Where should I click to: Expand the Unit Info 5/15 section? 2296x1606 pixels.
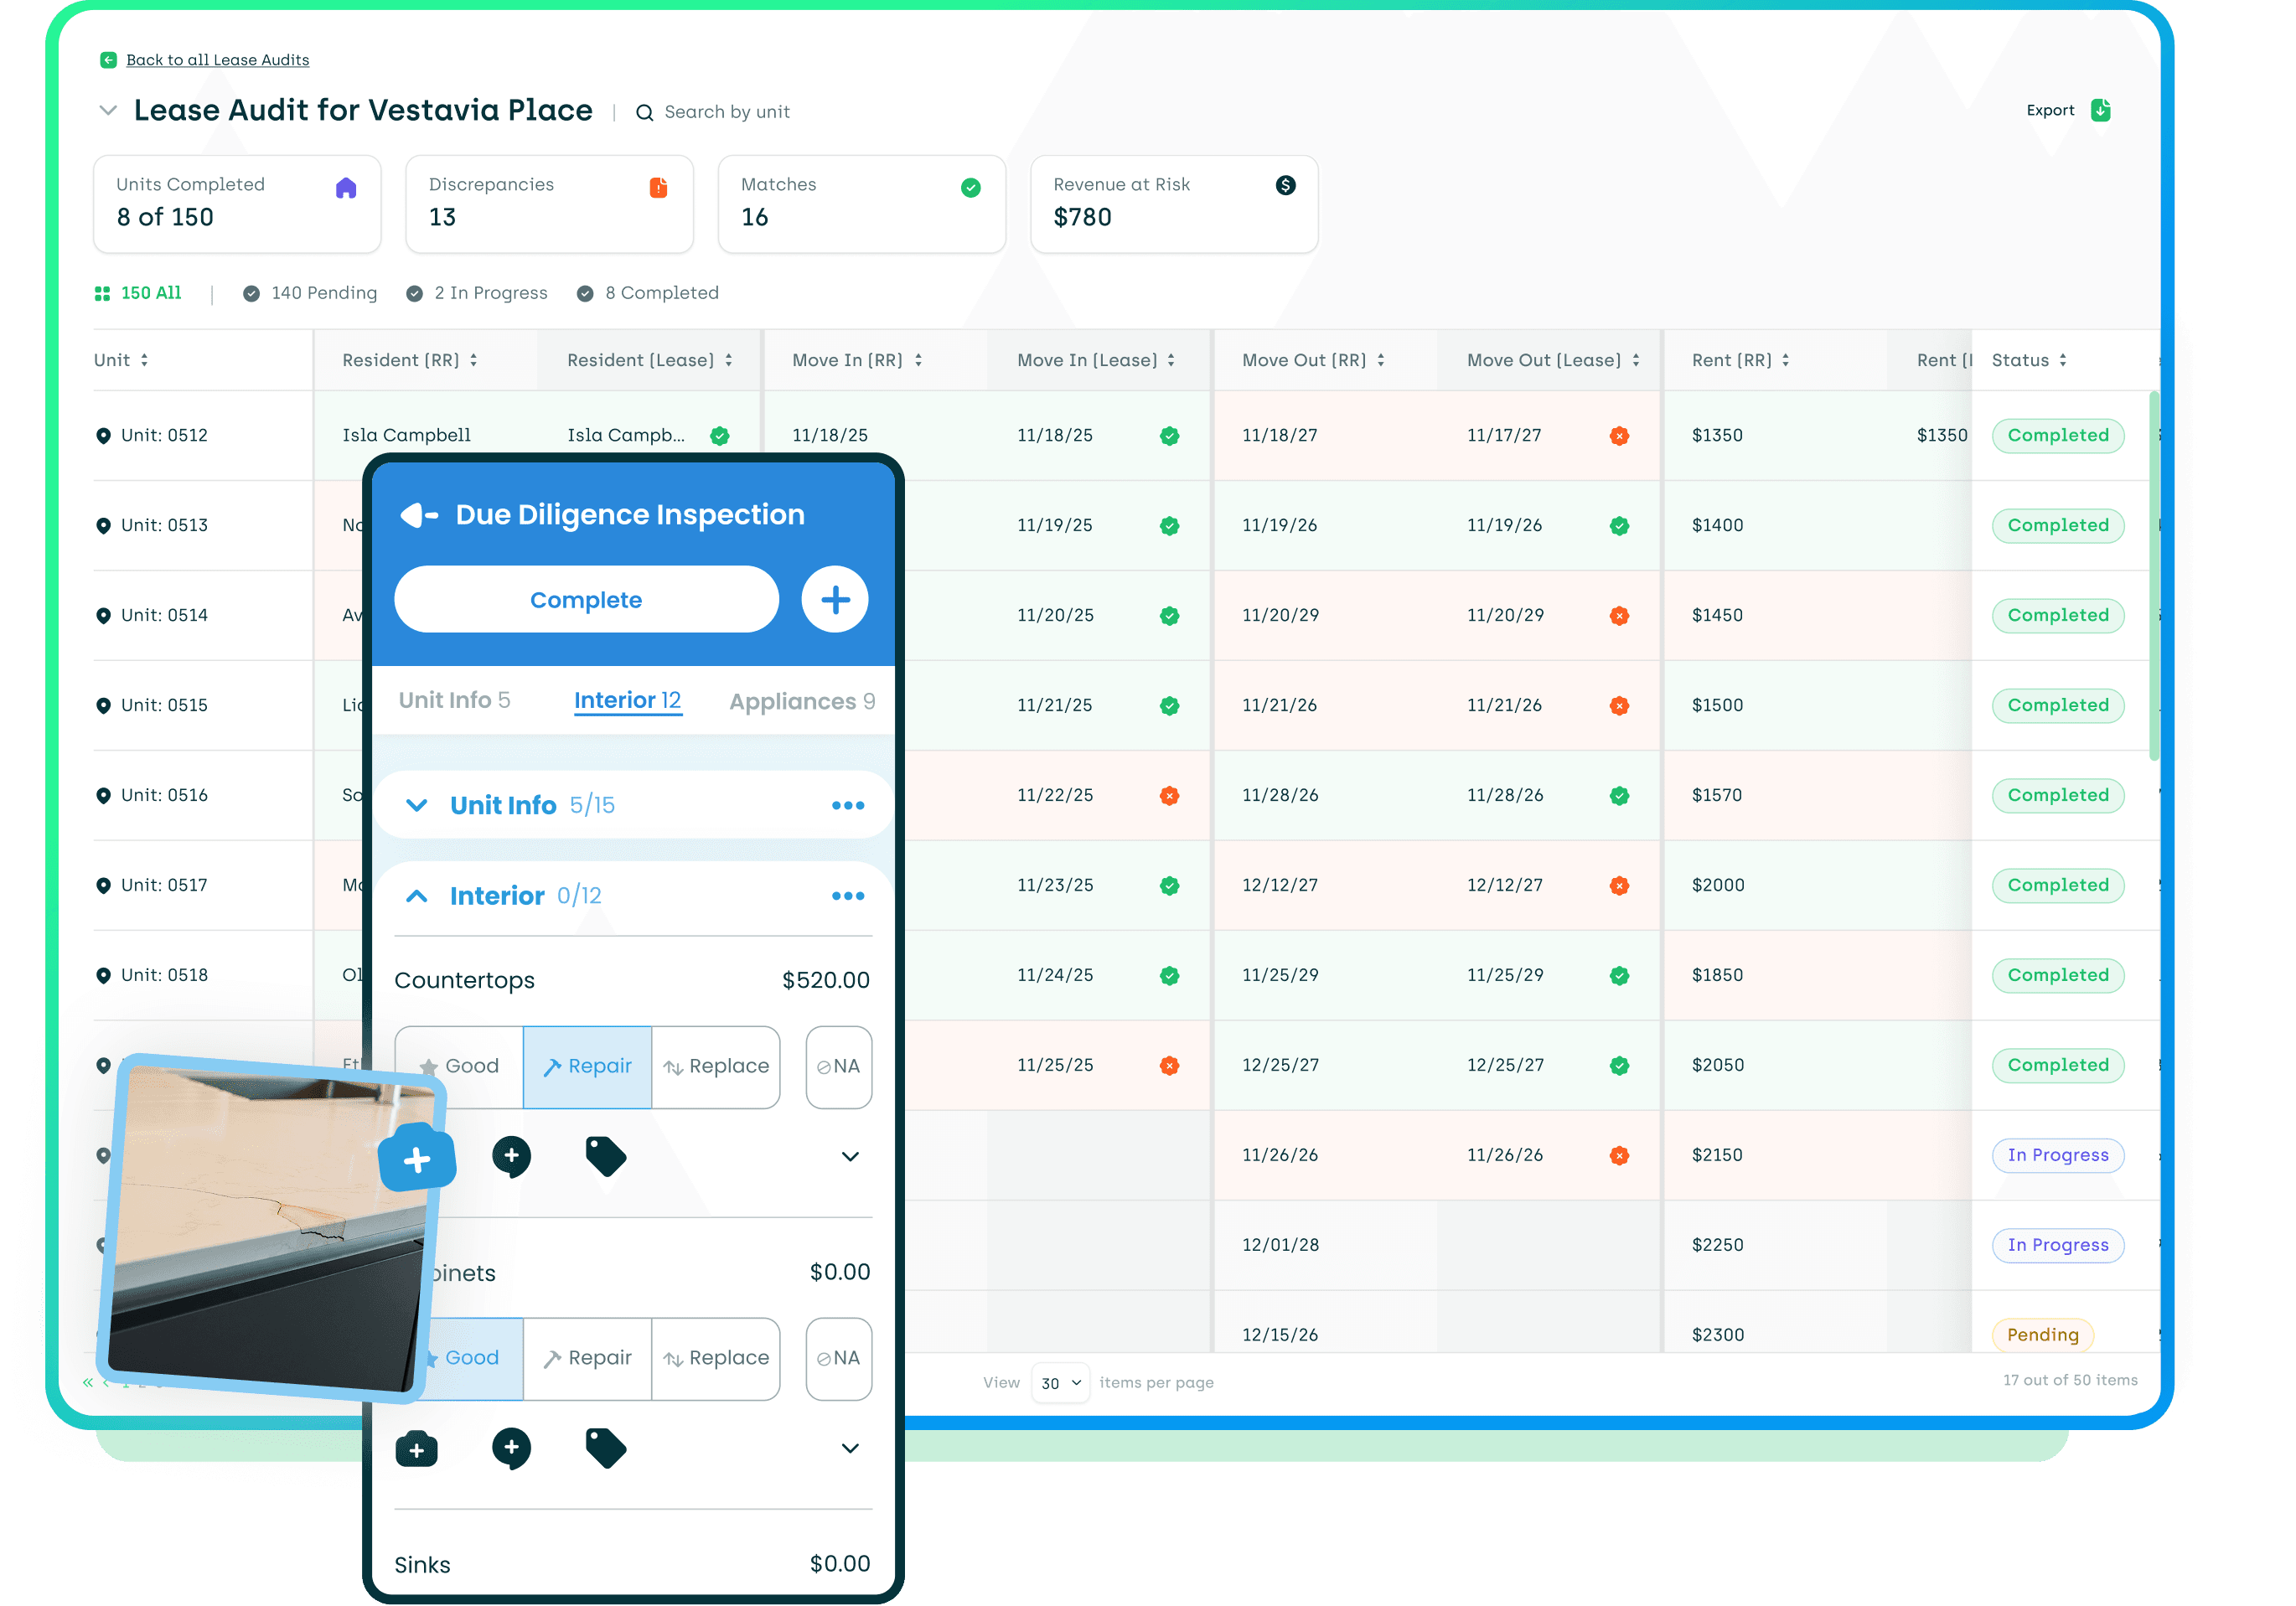(417, 806)
